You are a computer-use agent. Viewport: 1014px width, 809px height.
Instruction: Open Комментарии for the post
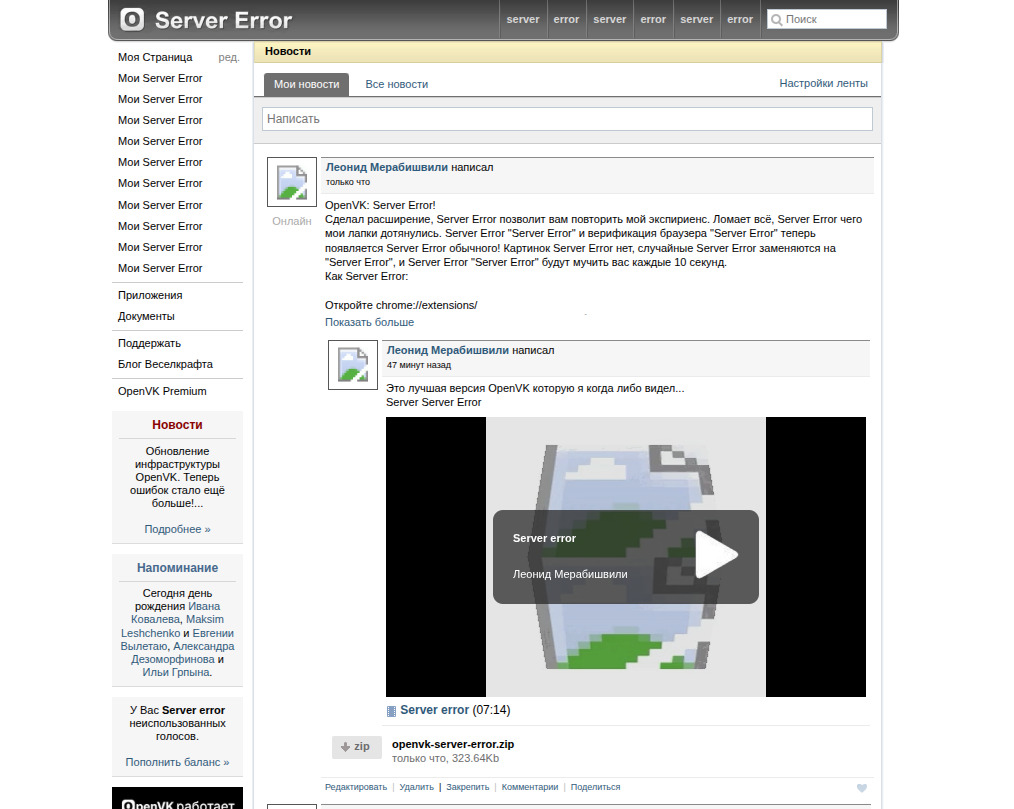click(530, 787)
